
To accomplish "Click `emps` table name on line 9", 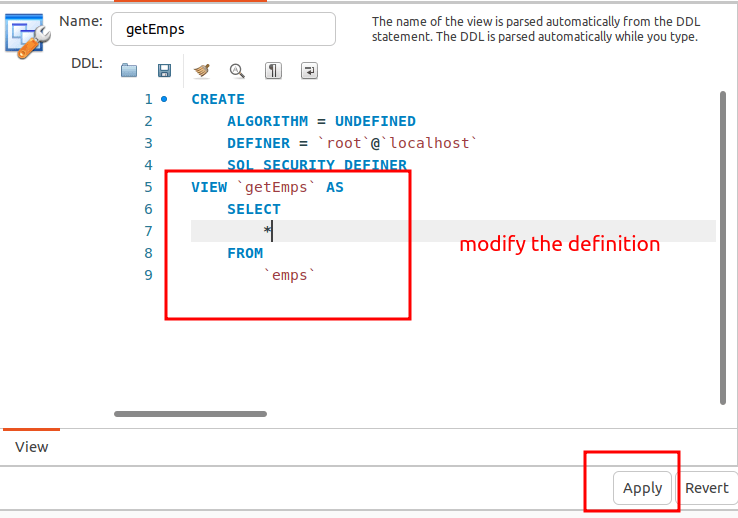I will (x=289, y=275).
